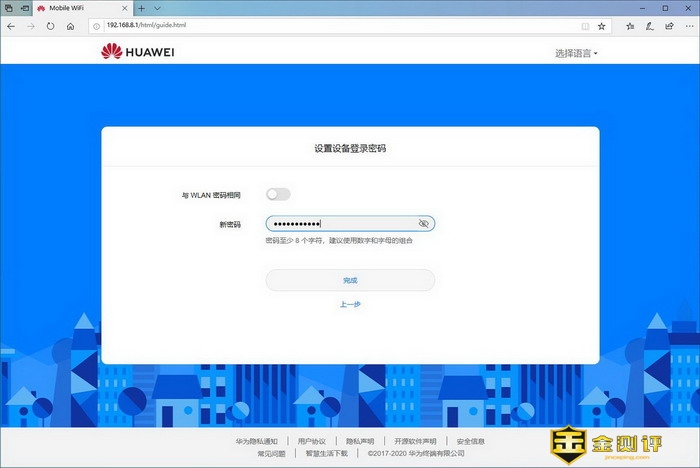Click the Huawei logo
Screen dimensions: 700x468
(x=138, y=52)
